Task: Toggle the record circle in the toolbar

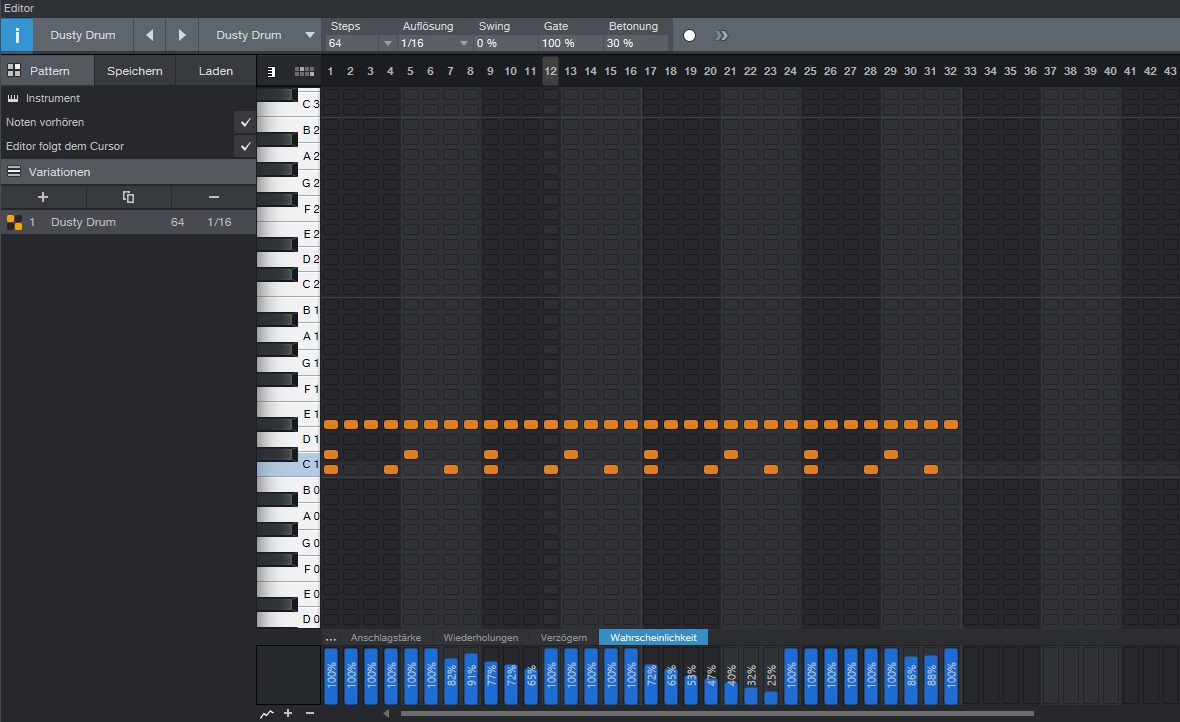Action: click(689, 34)
